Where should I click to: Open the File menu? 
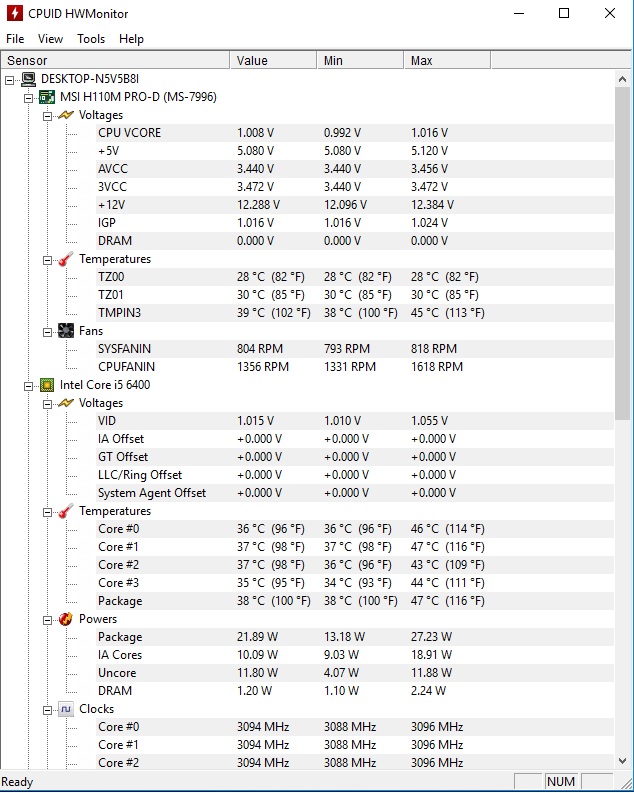pos(15,39)
